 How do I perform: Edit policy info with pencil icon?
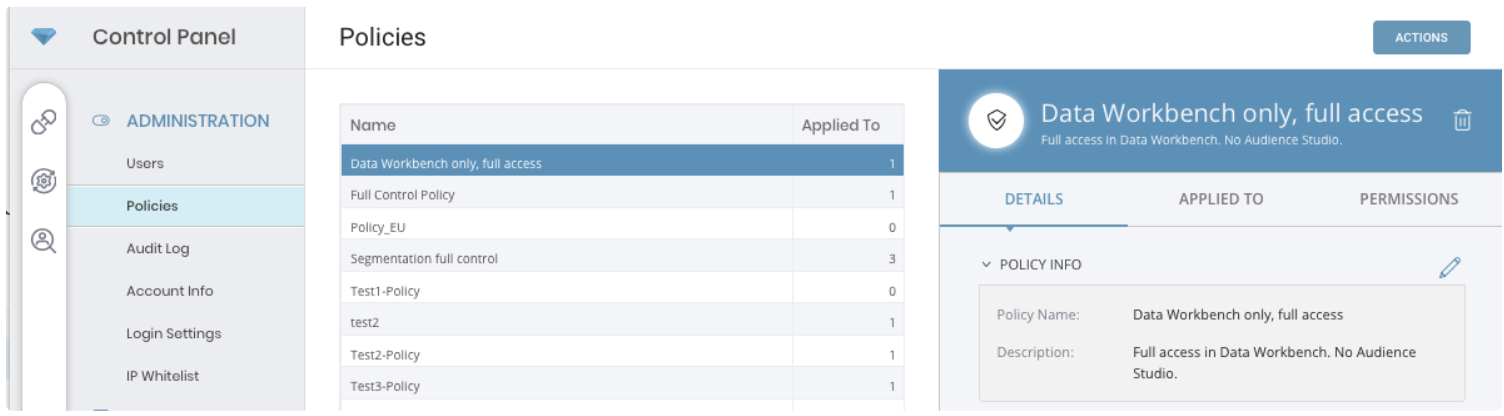[1449, 267]
